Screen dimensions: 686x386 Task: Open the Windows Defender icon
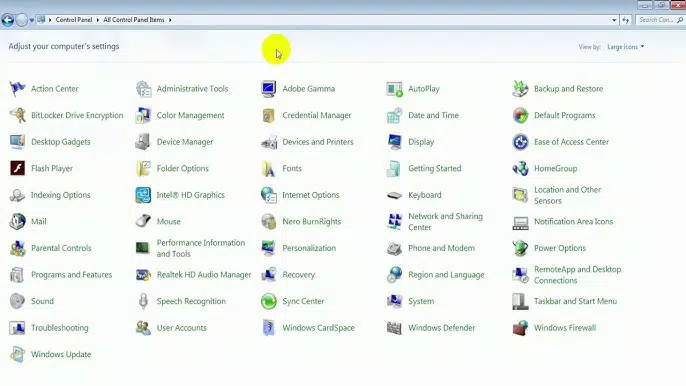click(x=394, y=328)
